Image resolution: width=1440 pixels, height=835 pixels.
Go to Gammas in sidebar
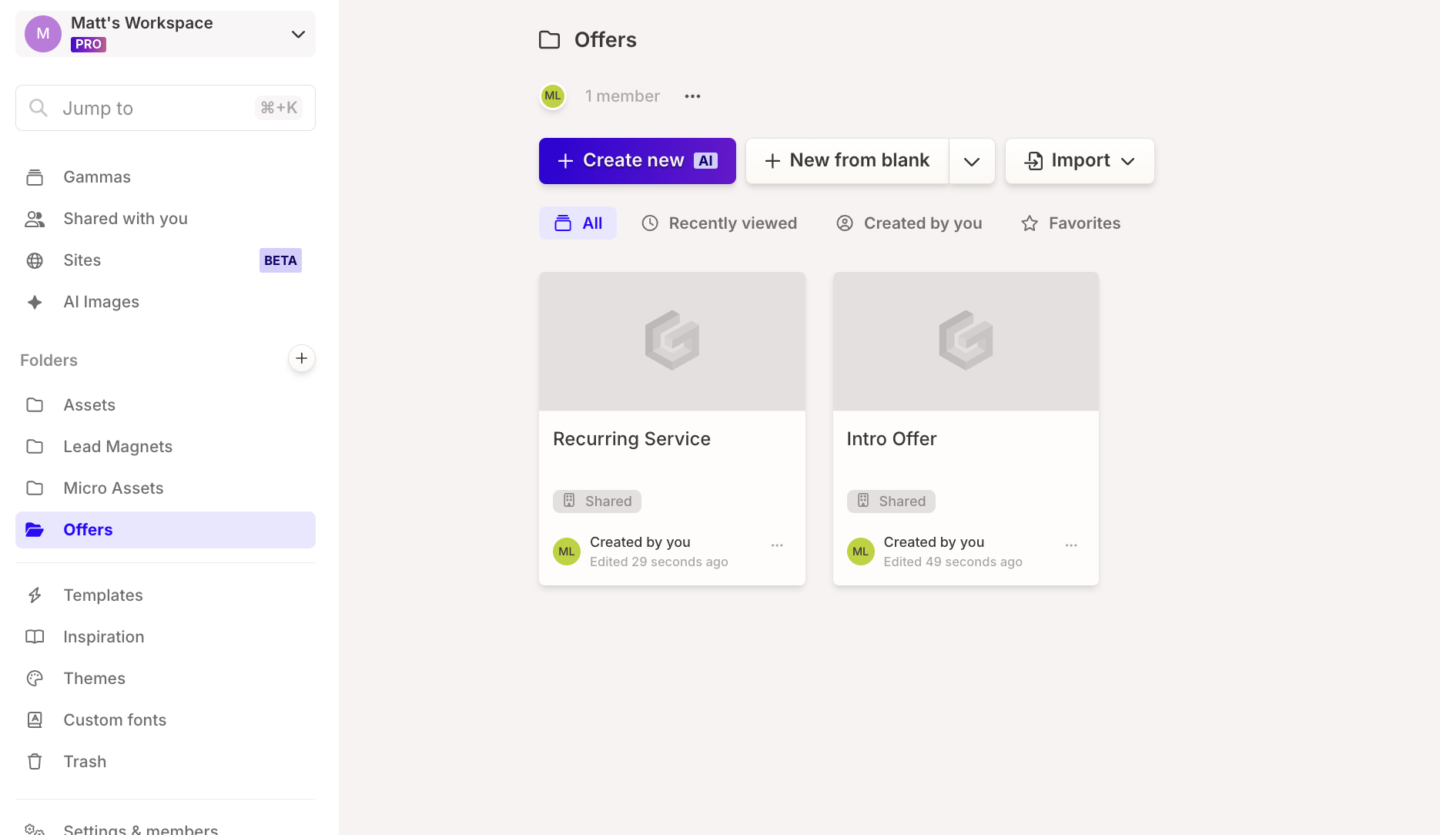[165, 177]
